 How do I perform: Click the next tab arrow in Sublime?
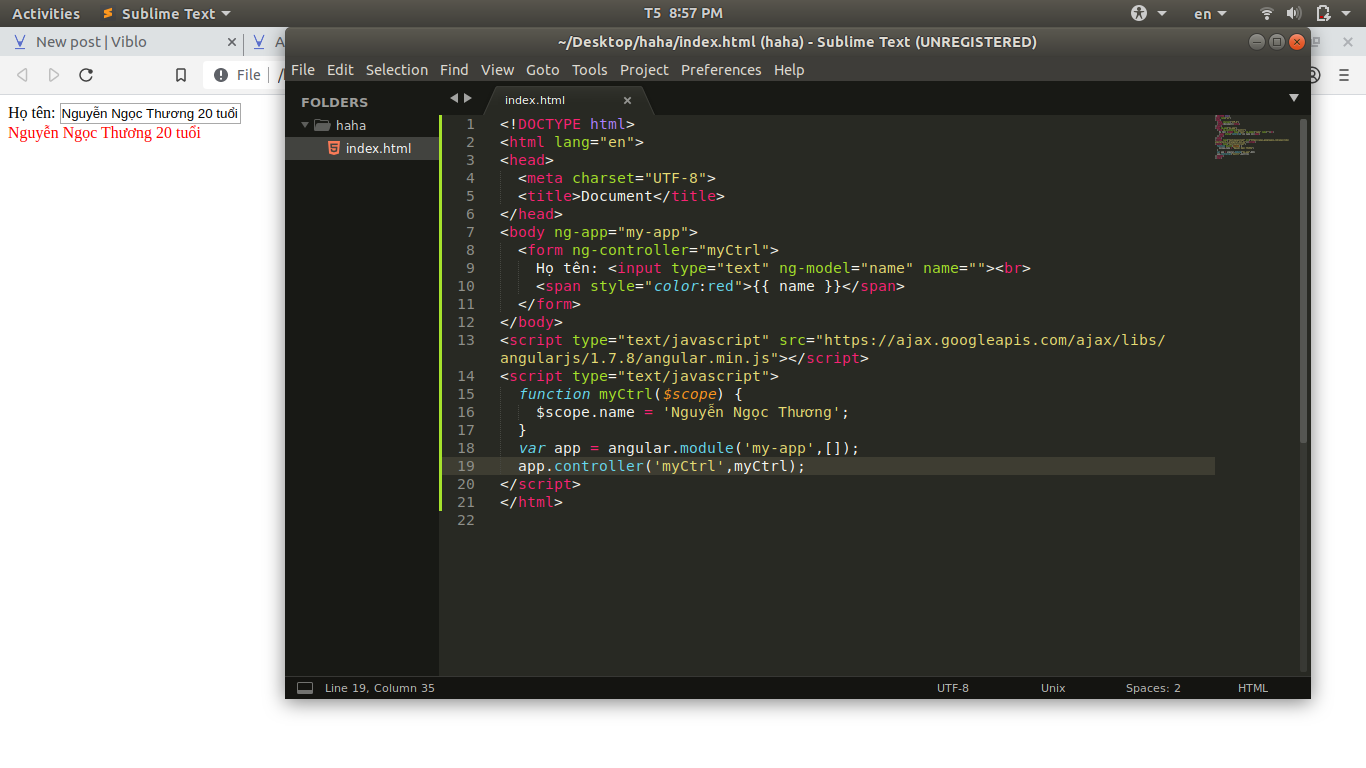[x=468, y=98]
